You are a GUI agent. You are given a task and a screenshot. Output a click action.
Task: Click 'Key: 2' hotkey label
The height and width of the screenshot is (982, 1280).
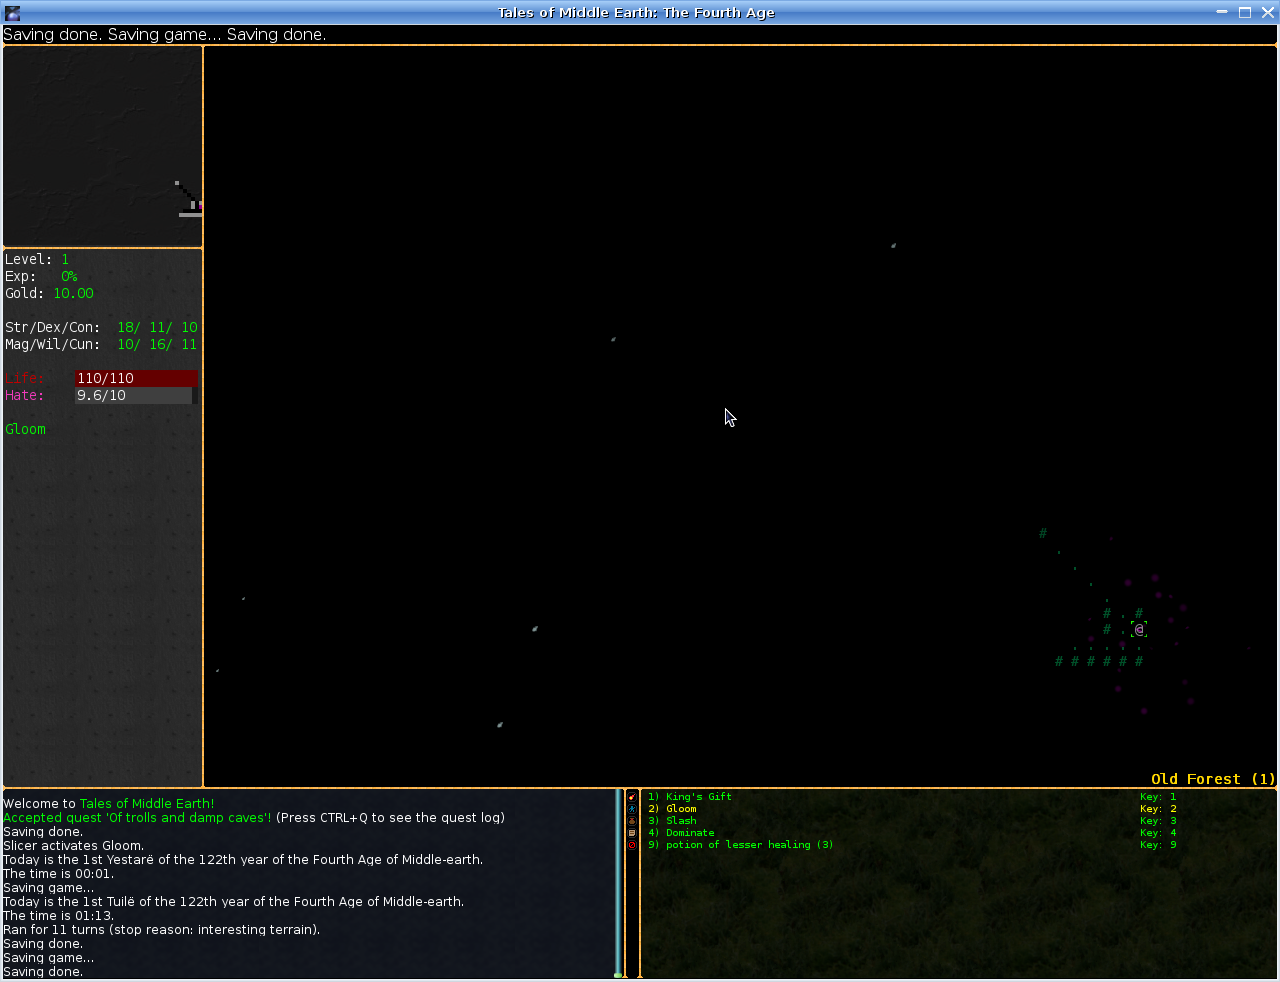click(1158, 809)
